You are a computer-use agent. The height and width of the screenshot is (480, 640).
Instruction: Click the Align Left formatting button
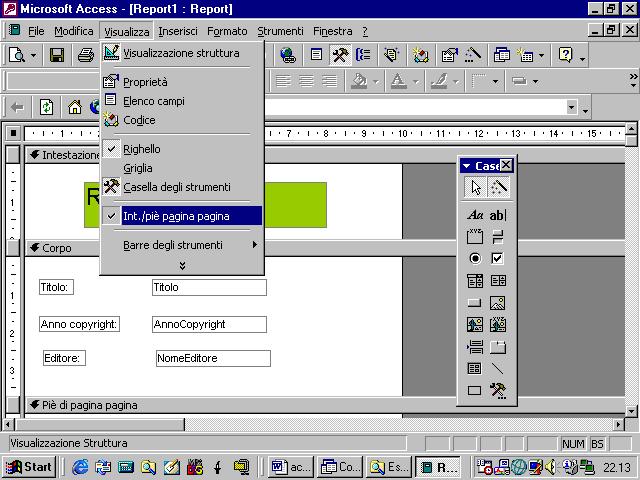(283, 81)
